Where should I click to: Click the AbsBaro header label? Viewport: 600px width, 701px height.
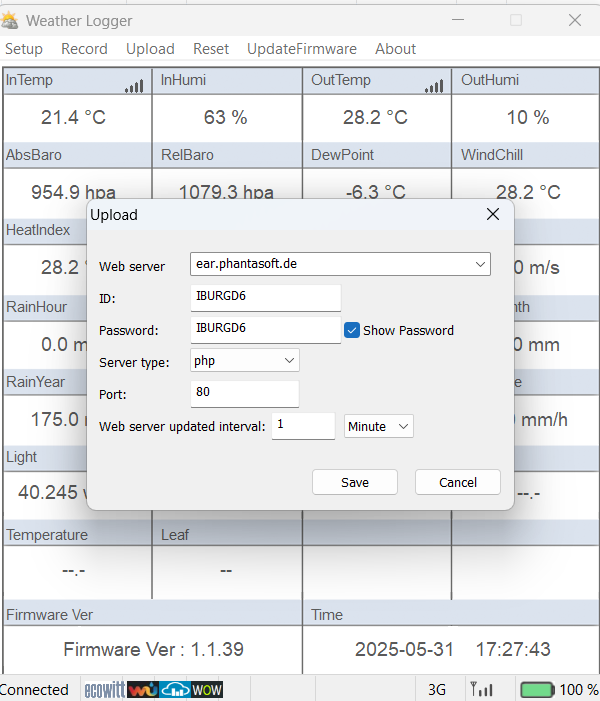[34, 155]
